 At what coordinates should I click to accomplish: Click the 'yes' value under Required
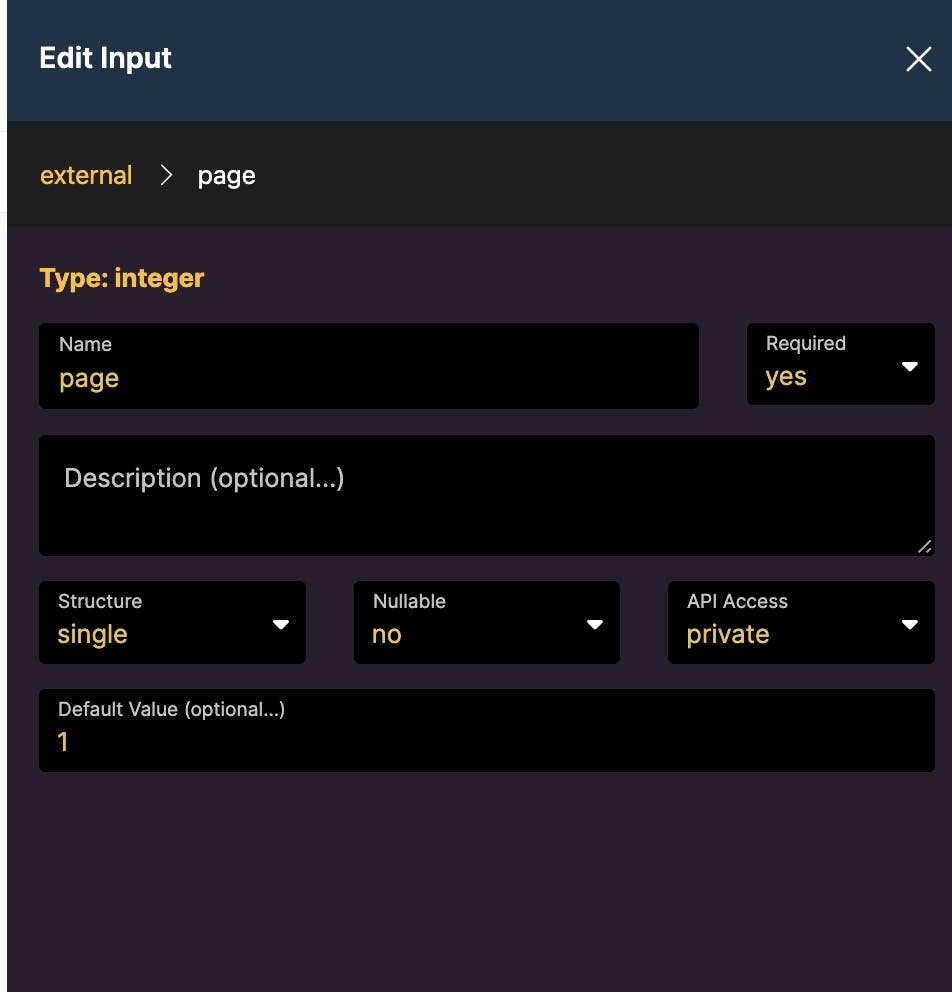click(x=786, y=378)
